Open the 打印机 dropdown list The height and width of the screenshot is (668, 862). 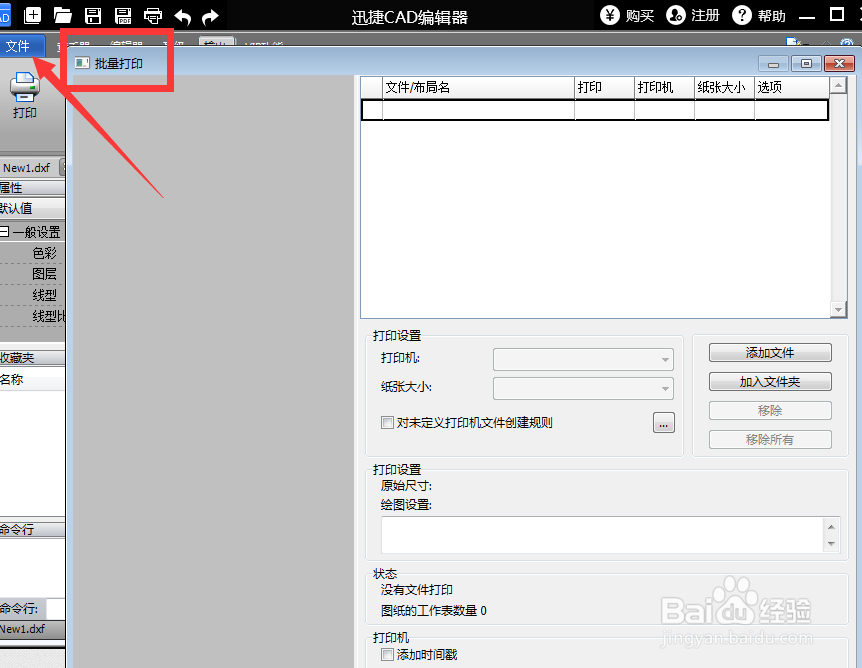[x=583, y=360]
